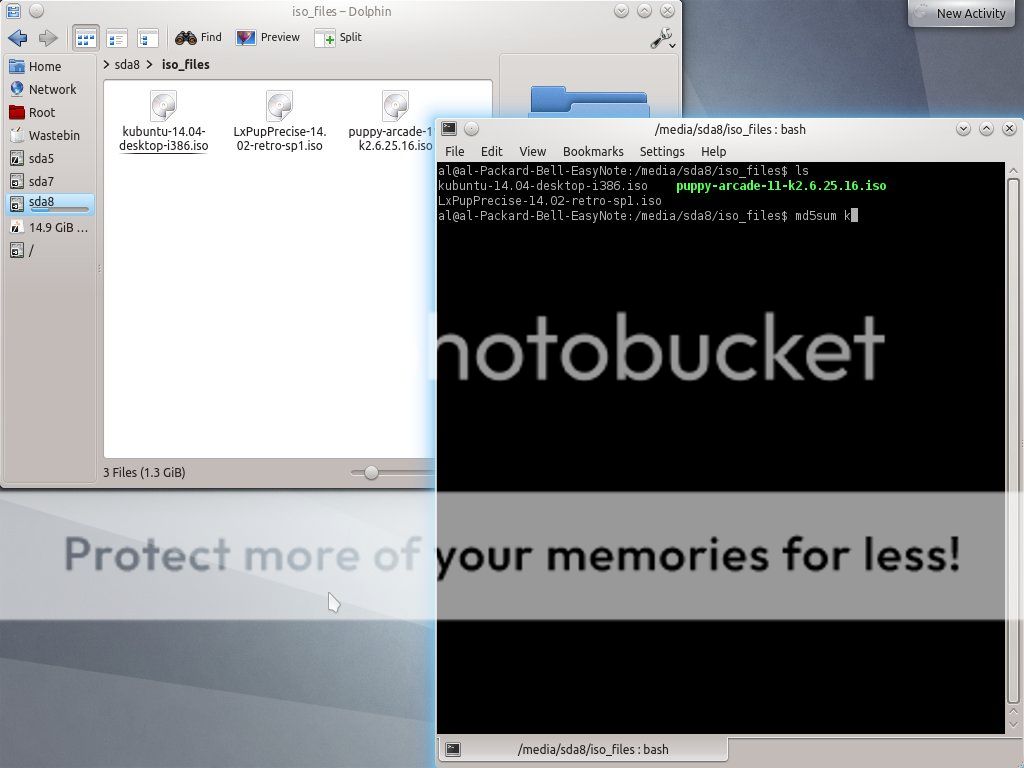Click Konsole scrollbar up arrow

point(1014,172)
